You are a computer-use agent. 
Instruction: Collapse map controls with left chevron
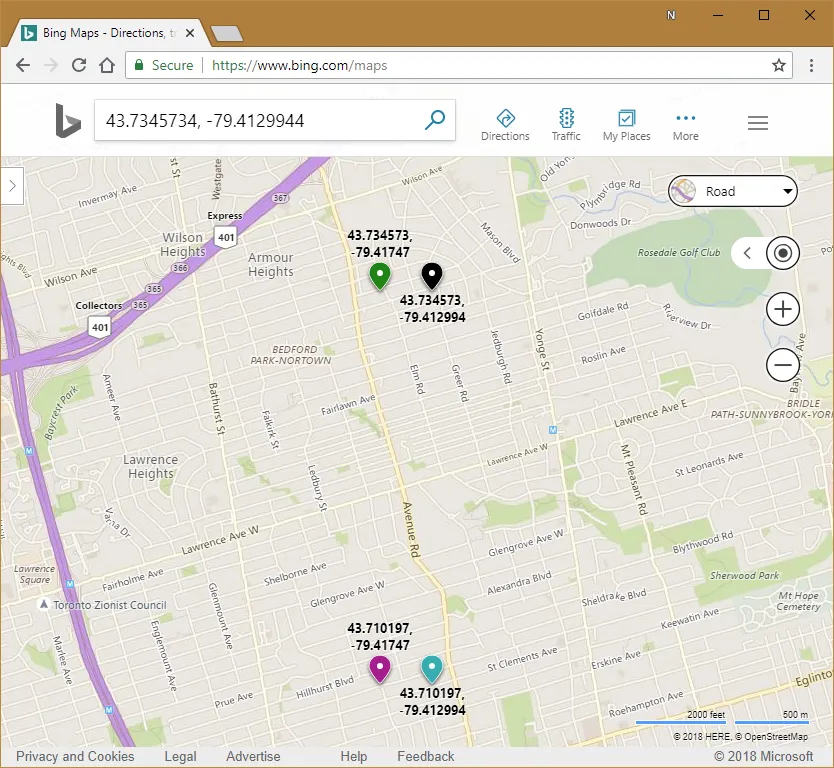click(x=747, y=253)
